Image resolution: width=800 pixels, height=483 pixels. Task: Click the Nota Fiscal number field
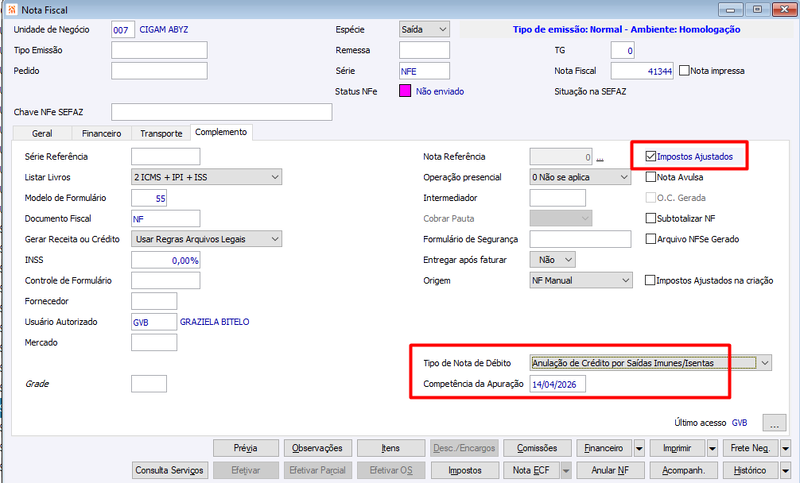point(642,71)
